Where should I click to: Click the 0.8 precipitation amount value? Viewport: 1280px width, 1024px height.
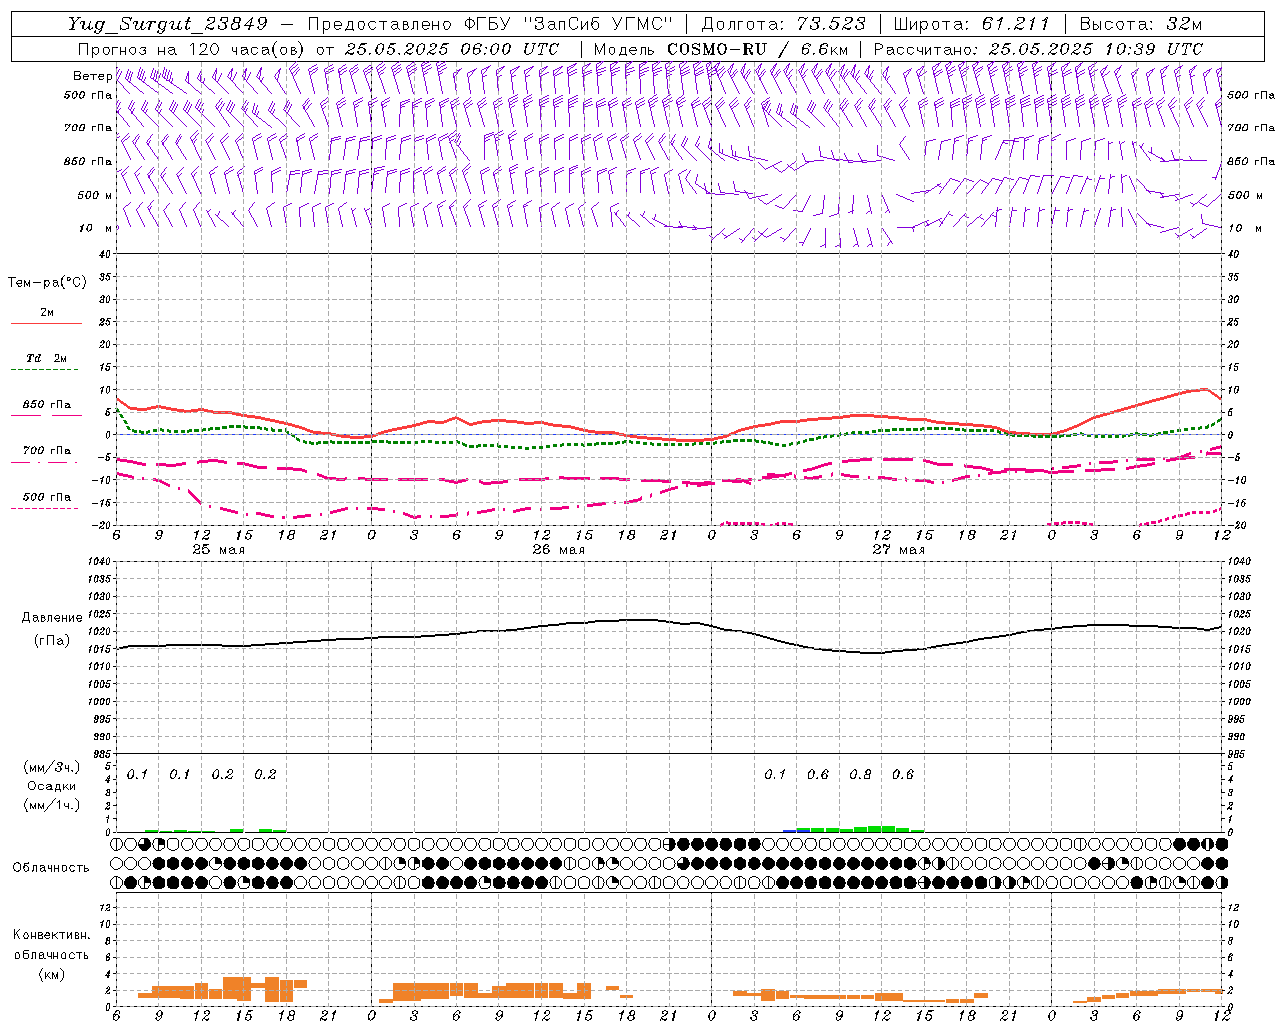(860, 775)
